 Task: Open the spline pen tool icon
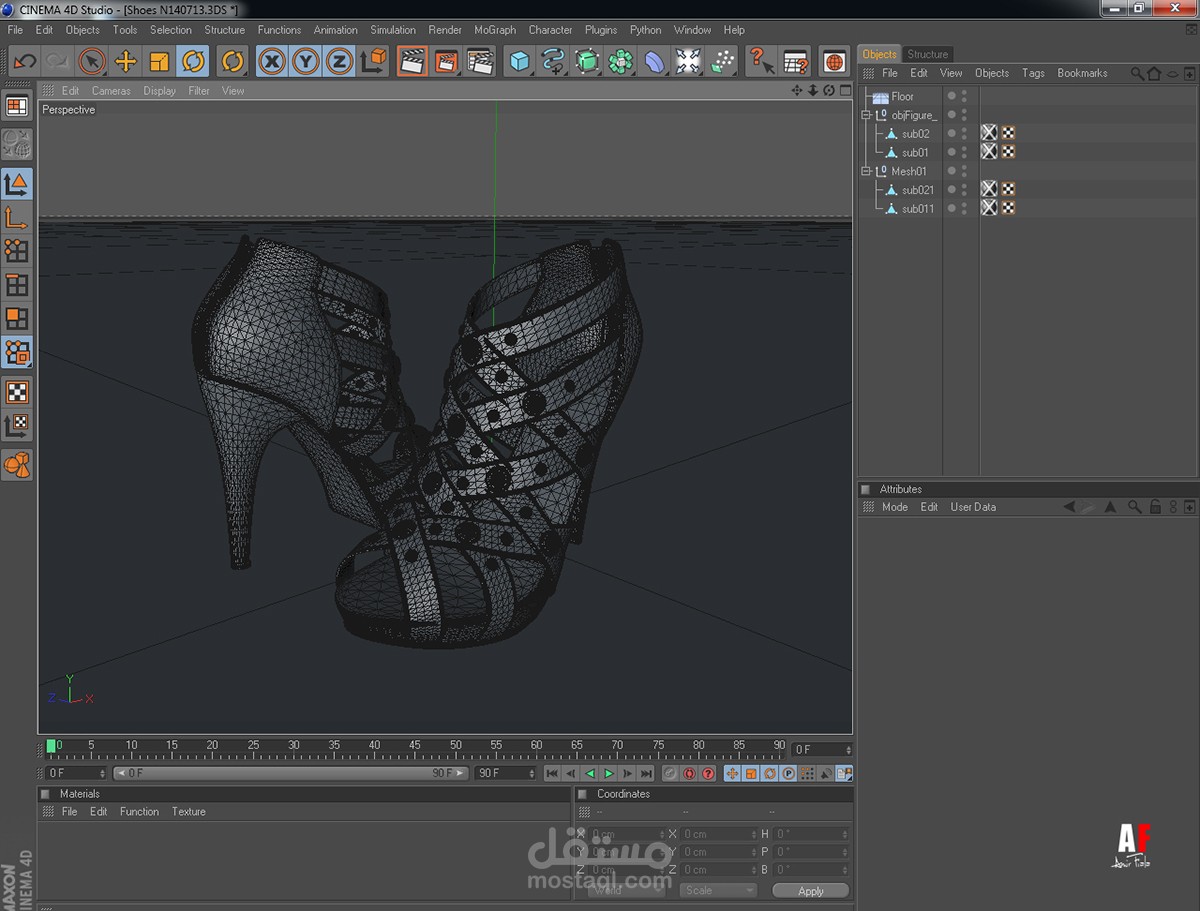click(x=553, y=62)
